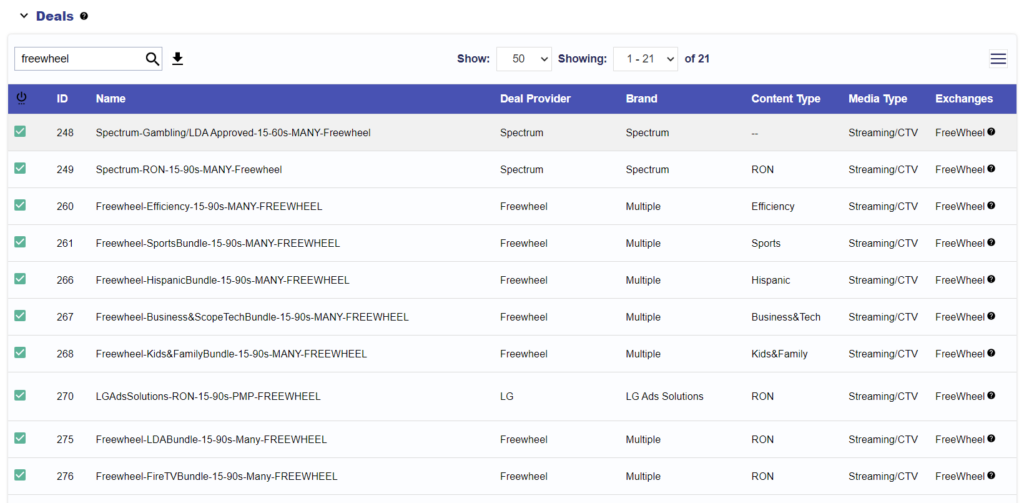Screen dimensions: 1024x503
Task: Click the power status column header icon
Action: pos(22,99)
